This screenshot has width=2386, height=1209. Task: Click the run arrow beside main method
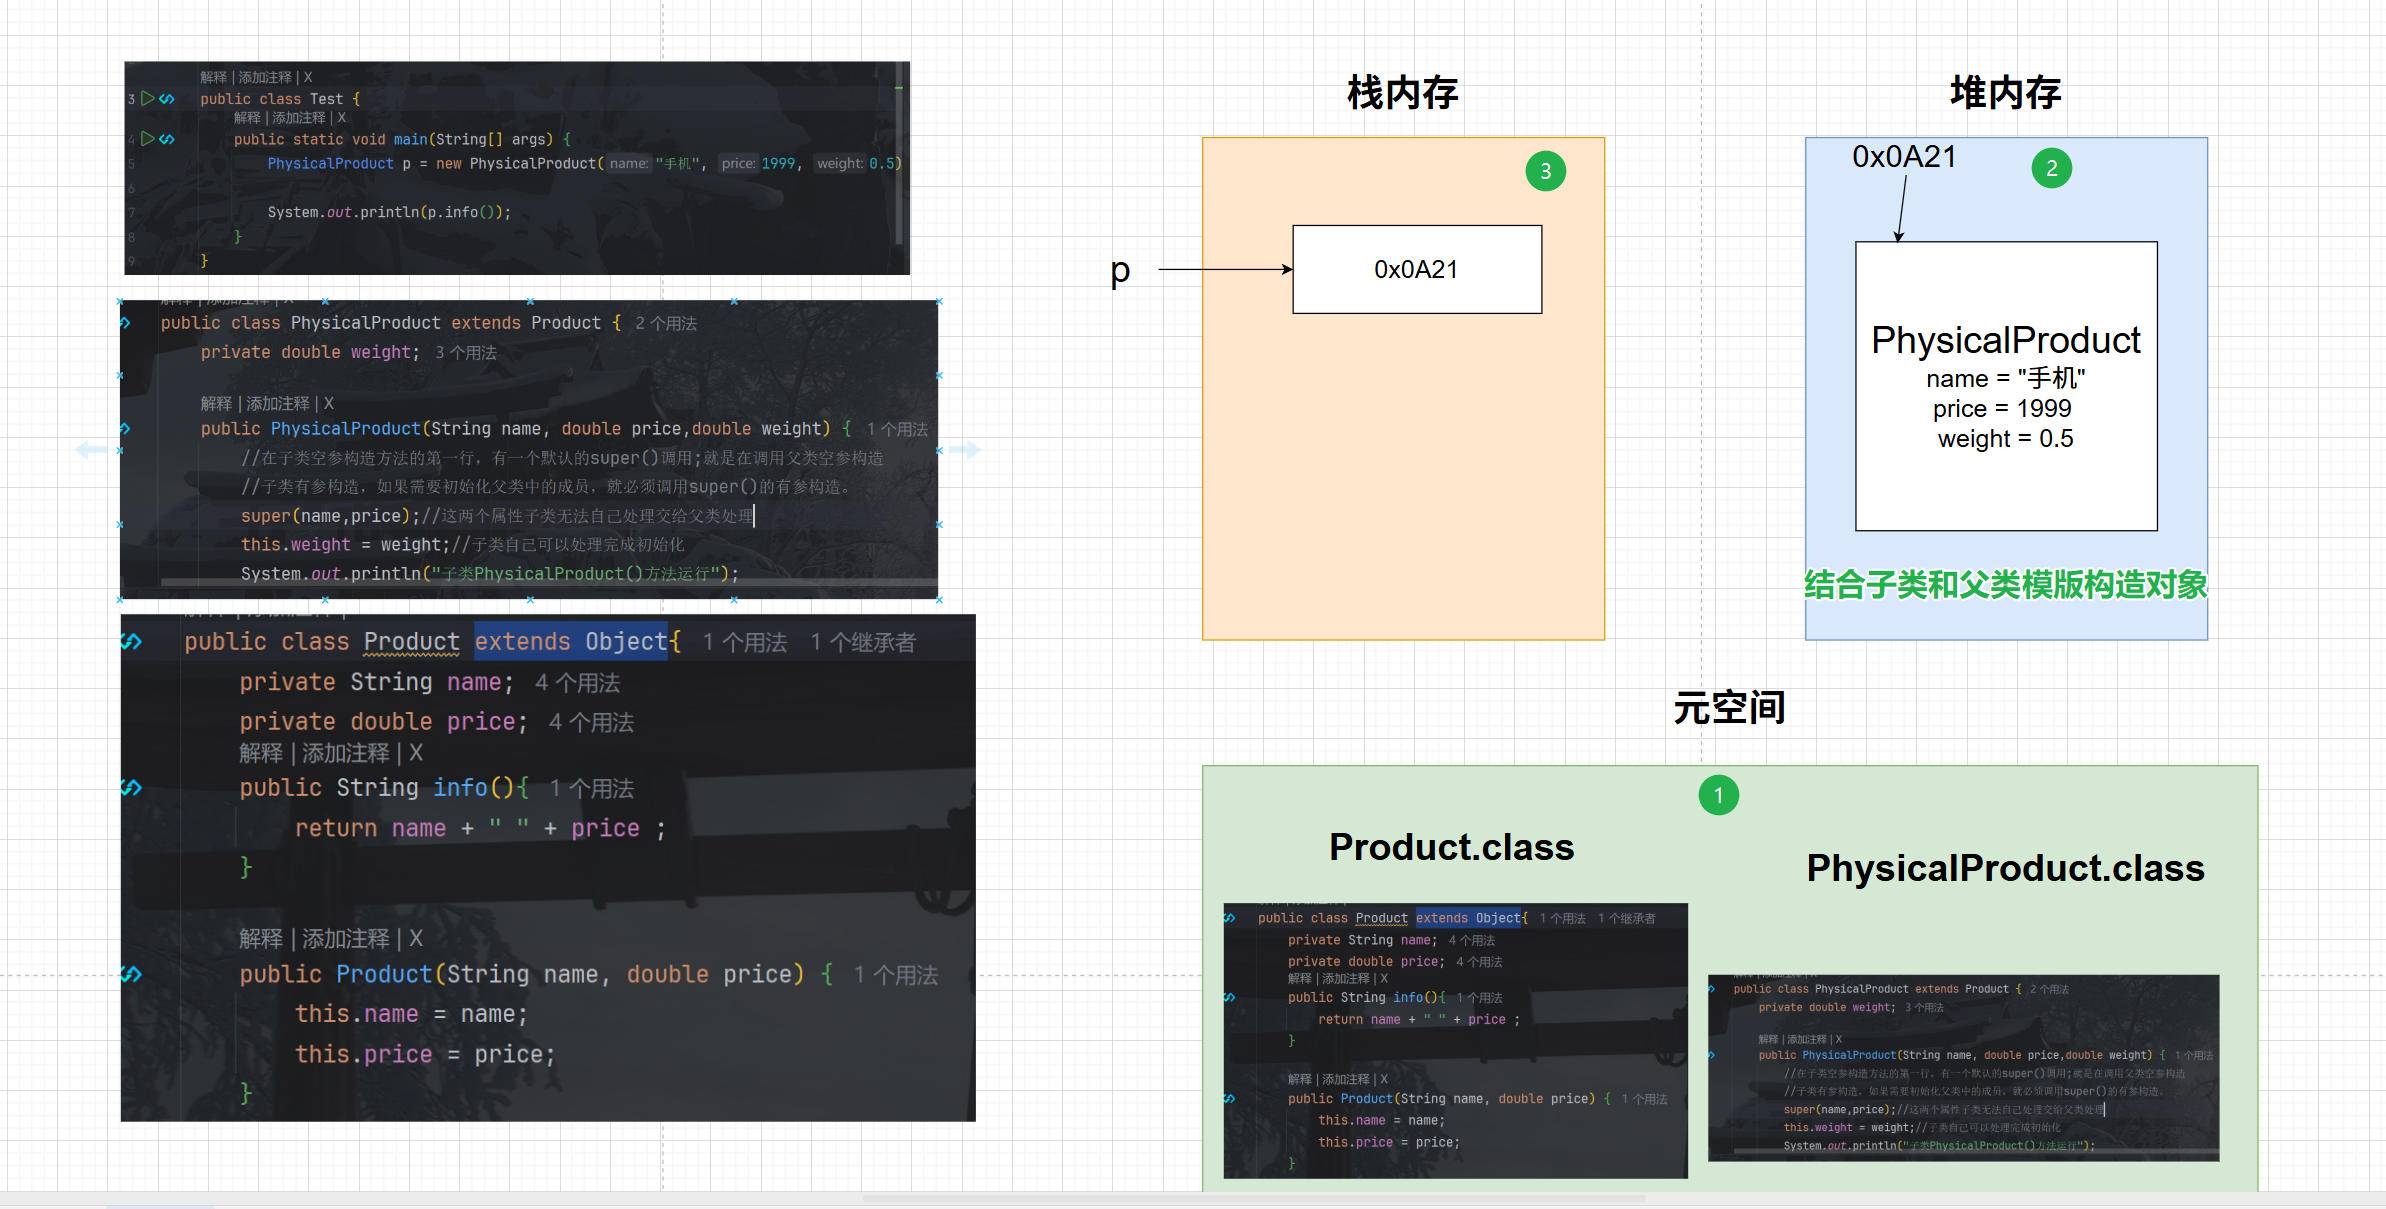(148, 138)
